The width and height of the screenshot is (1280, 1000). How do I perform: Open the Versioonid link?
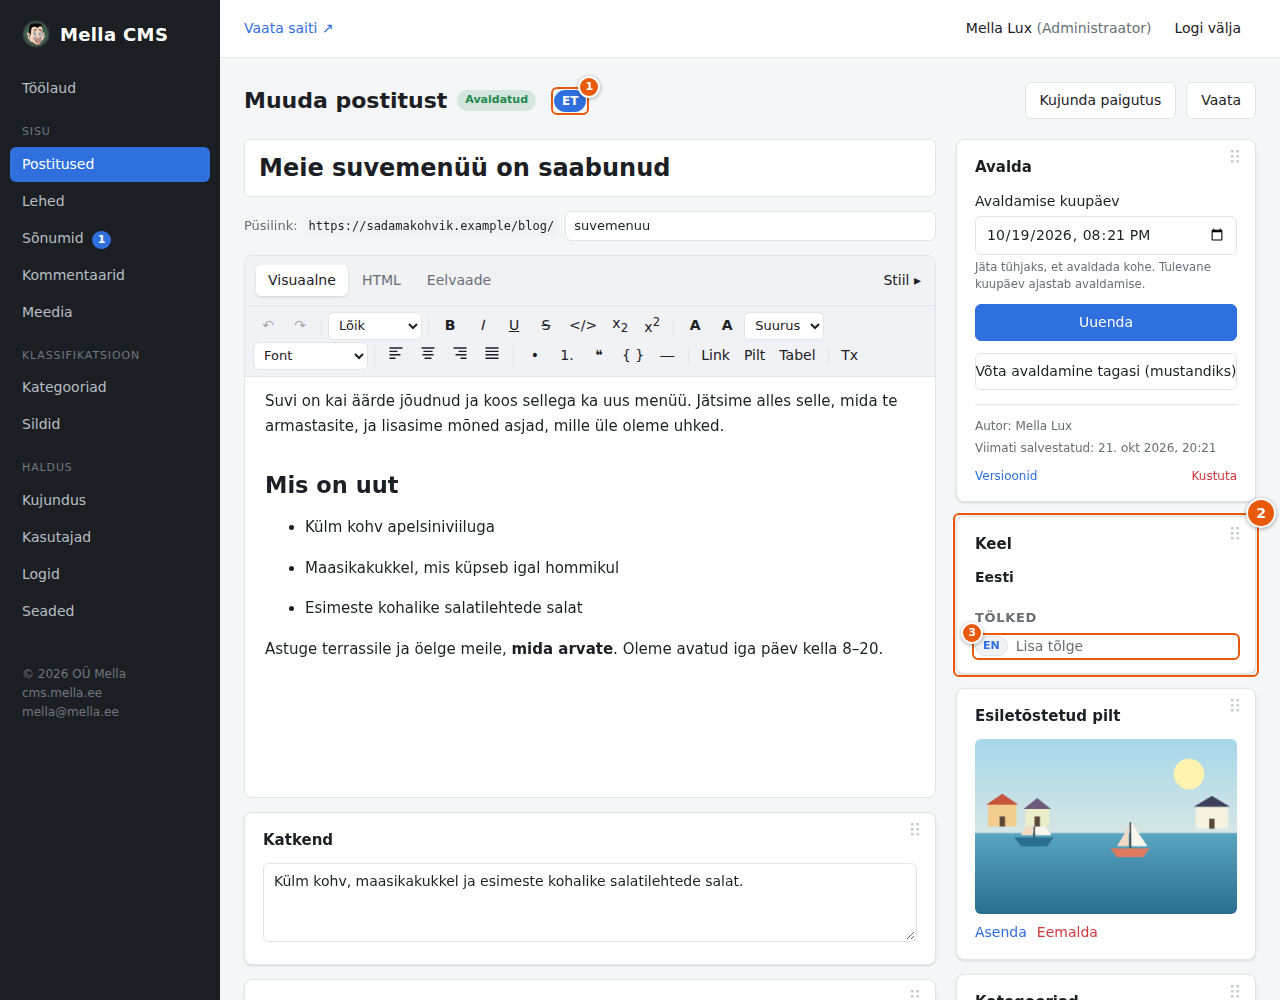click(x=1006, y=476)
